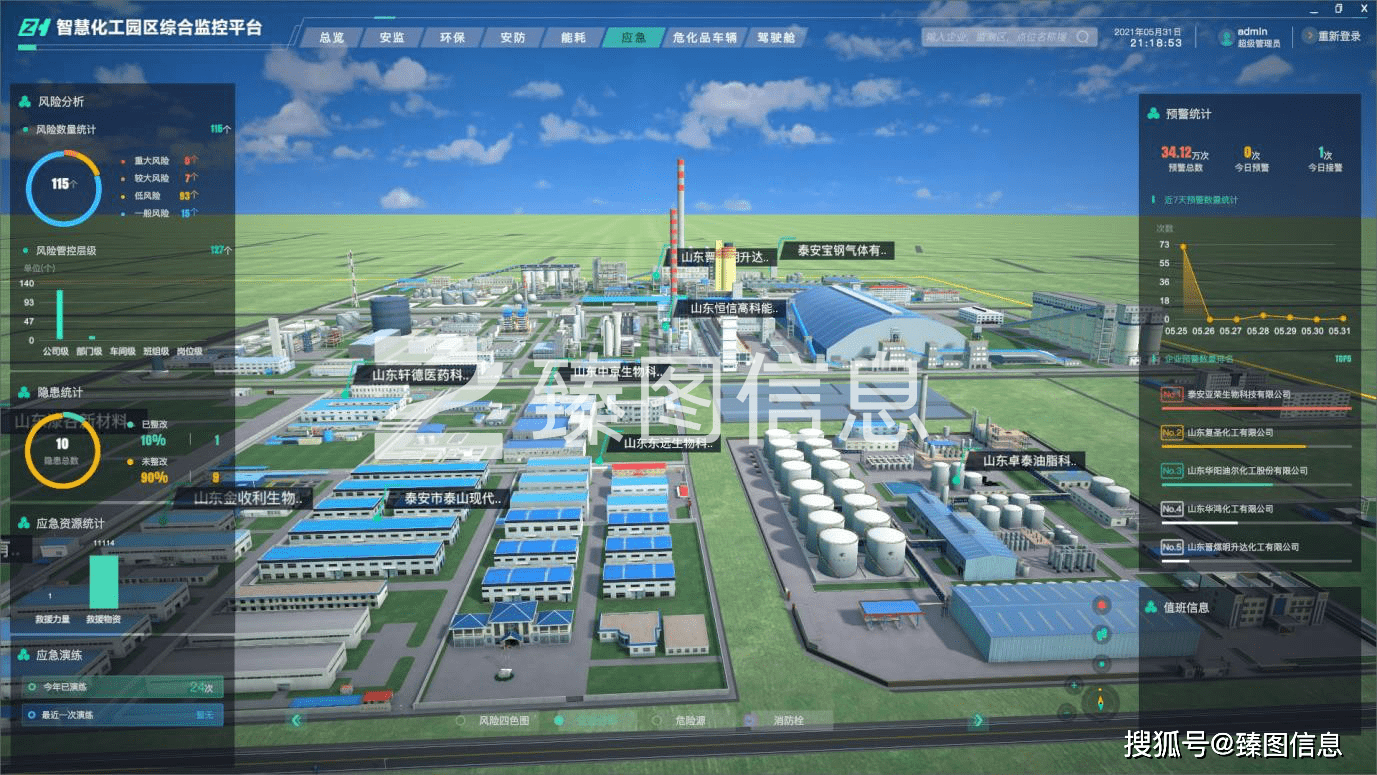
Task: Open No.2 山东晨圣化工有限公司 ranking row
Action: [x=1256, y=434]
